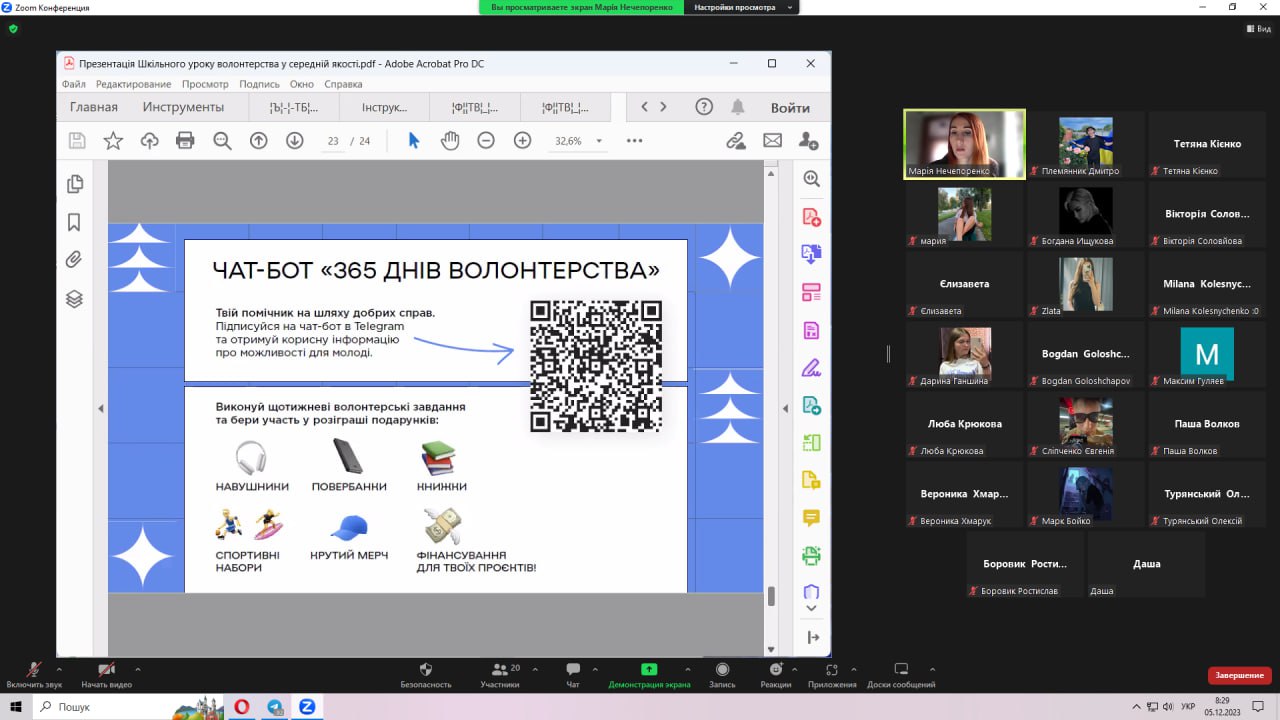Click the red Завершение button
This screenshot has height=720, width=1280.
[1239, 675]
